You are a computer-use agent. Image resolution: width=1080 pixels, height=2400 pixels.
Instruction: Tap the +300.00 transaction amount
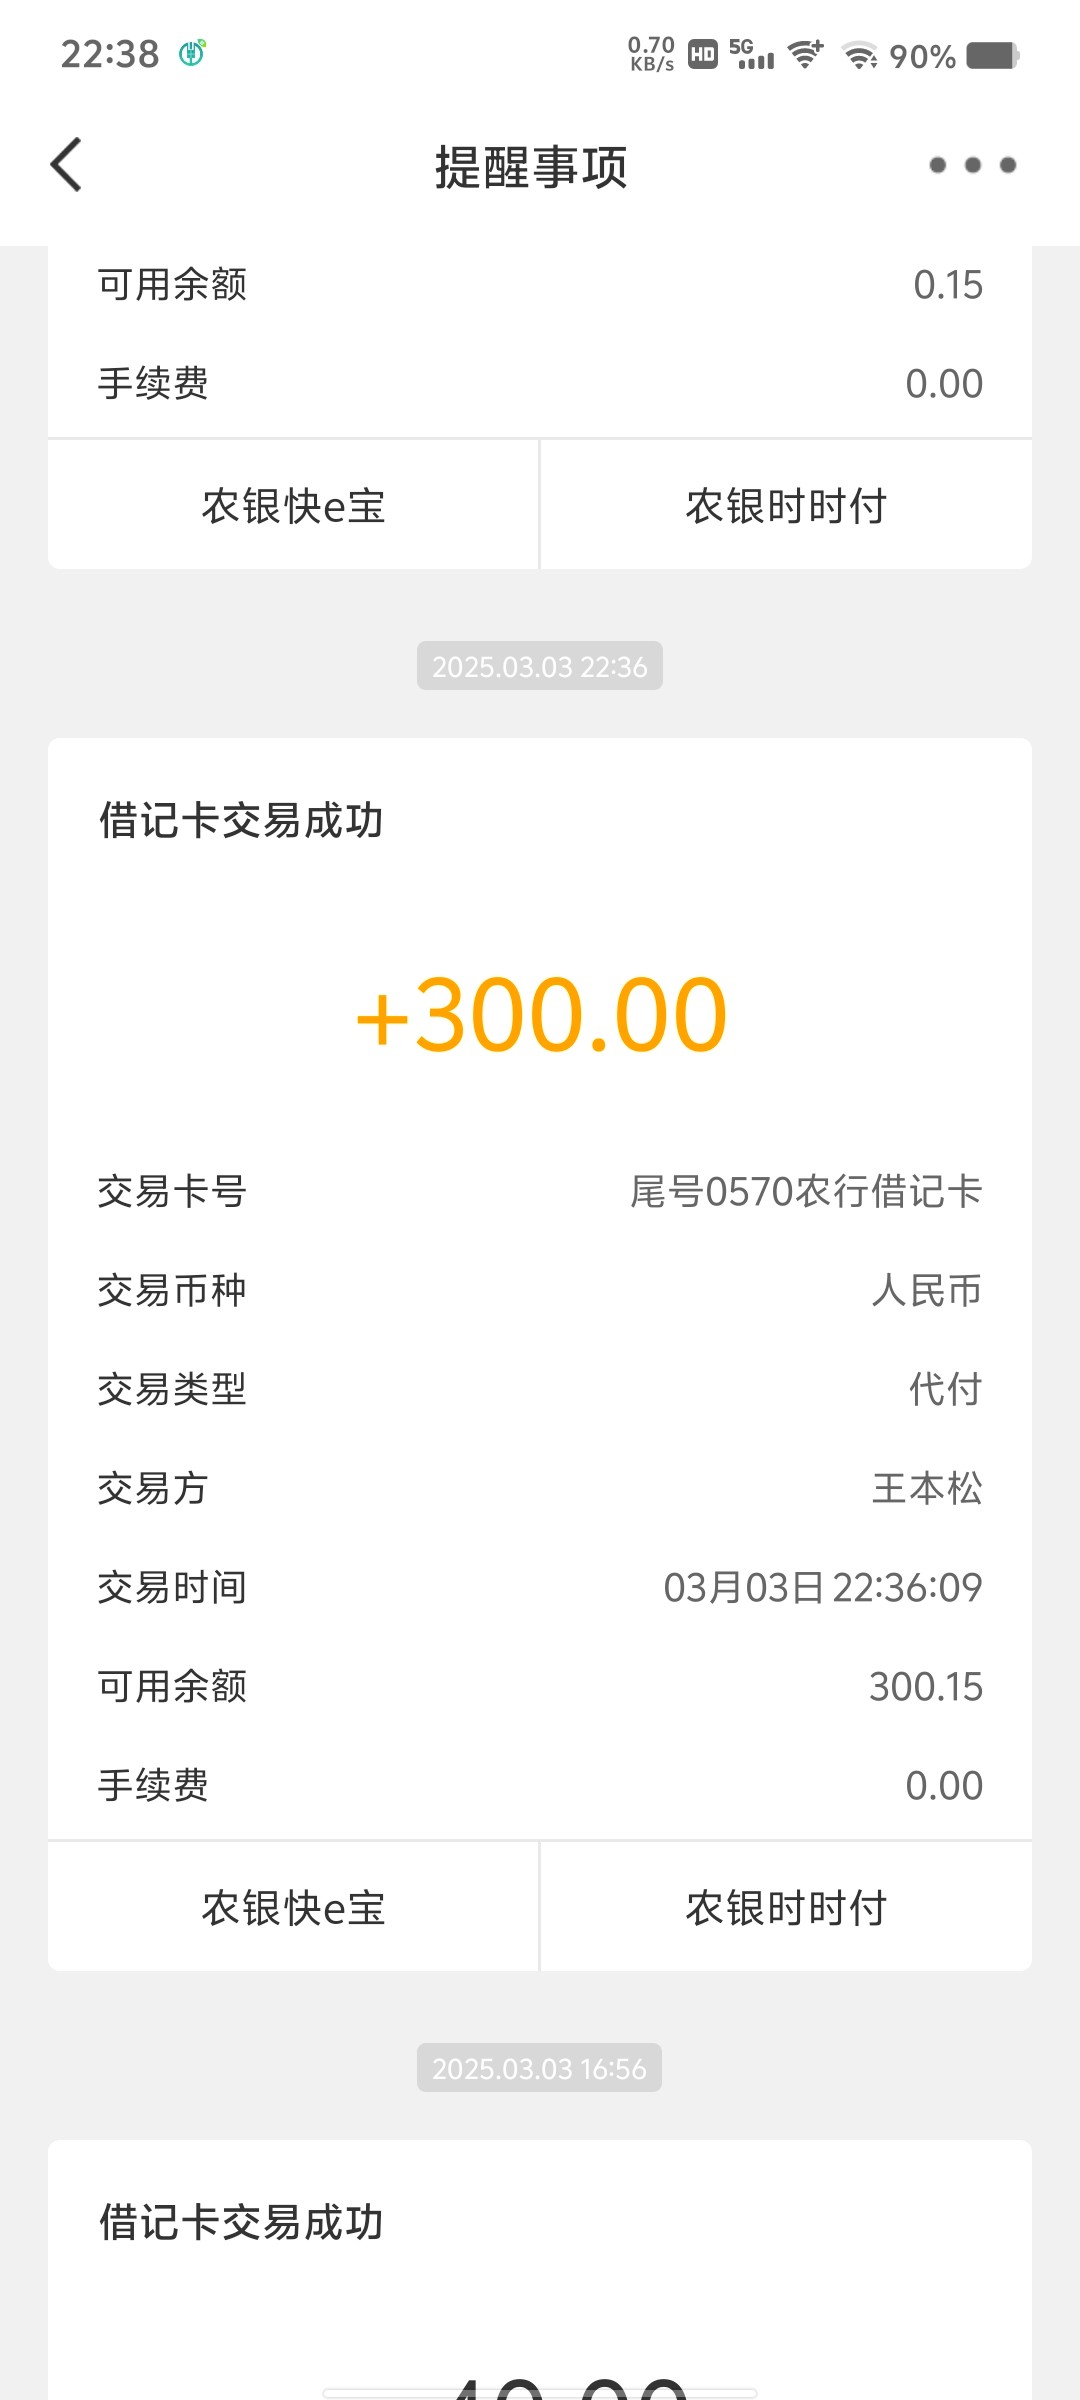click(x=541, y=1016)
